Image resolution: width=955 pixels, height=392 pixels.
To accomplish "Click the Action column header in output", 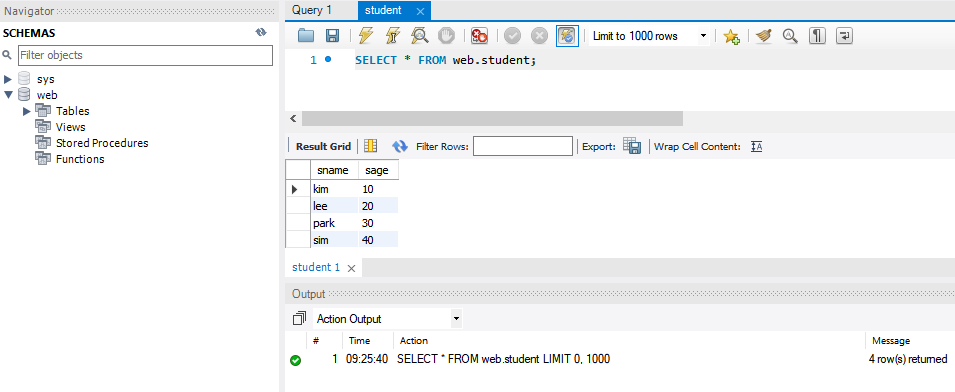I will [414, 341].
